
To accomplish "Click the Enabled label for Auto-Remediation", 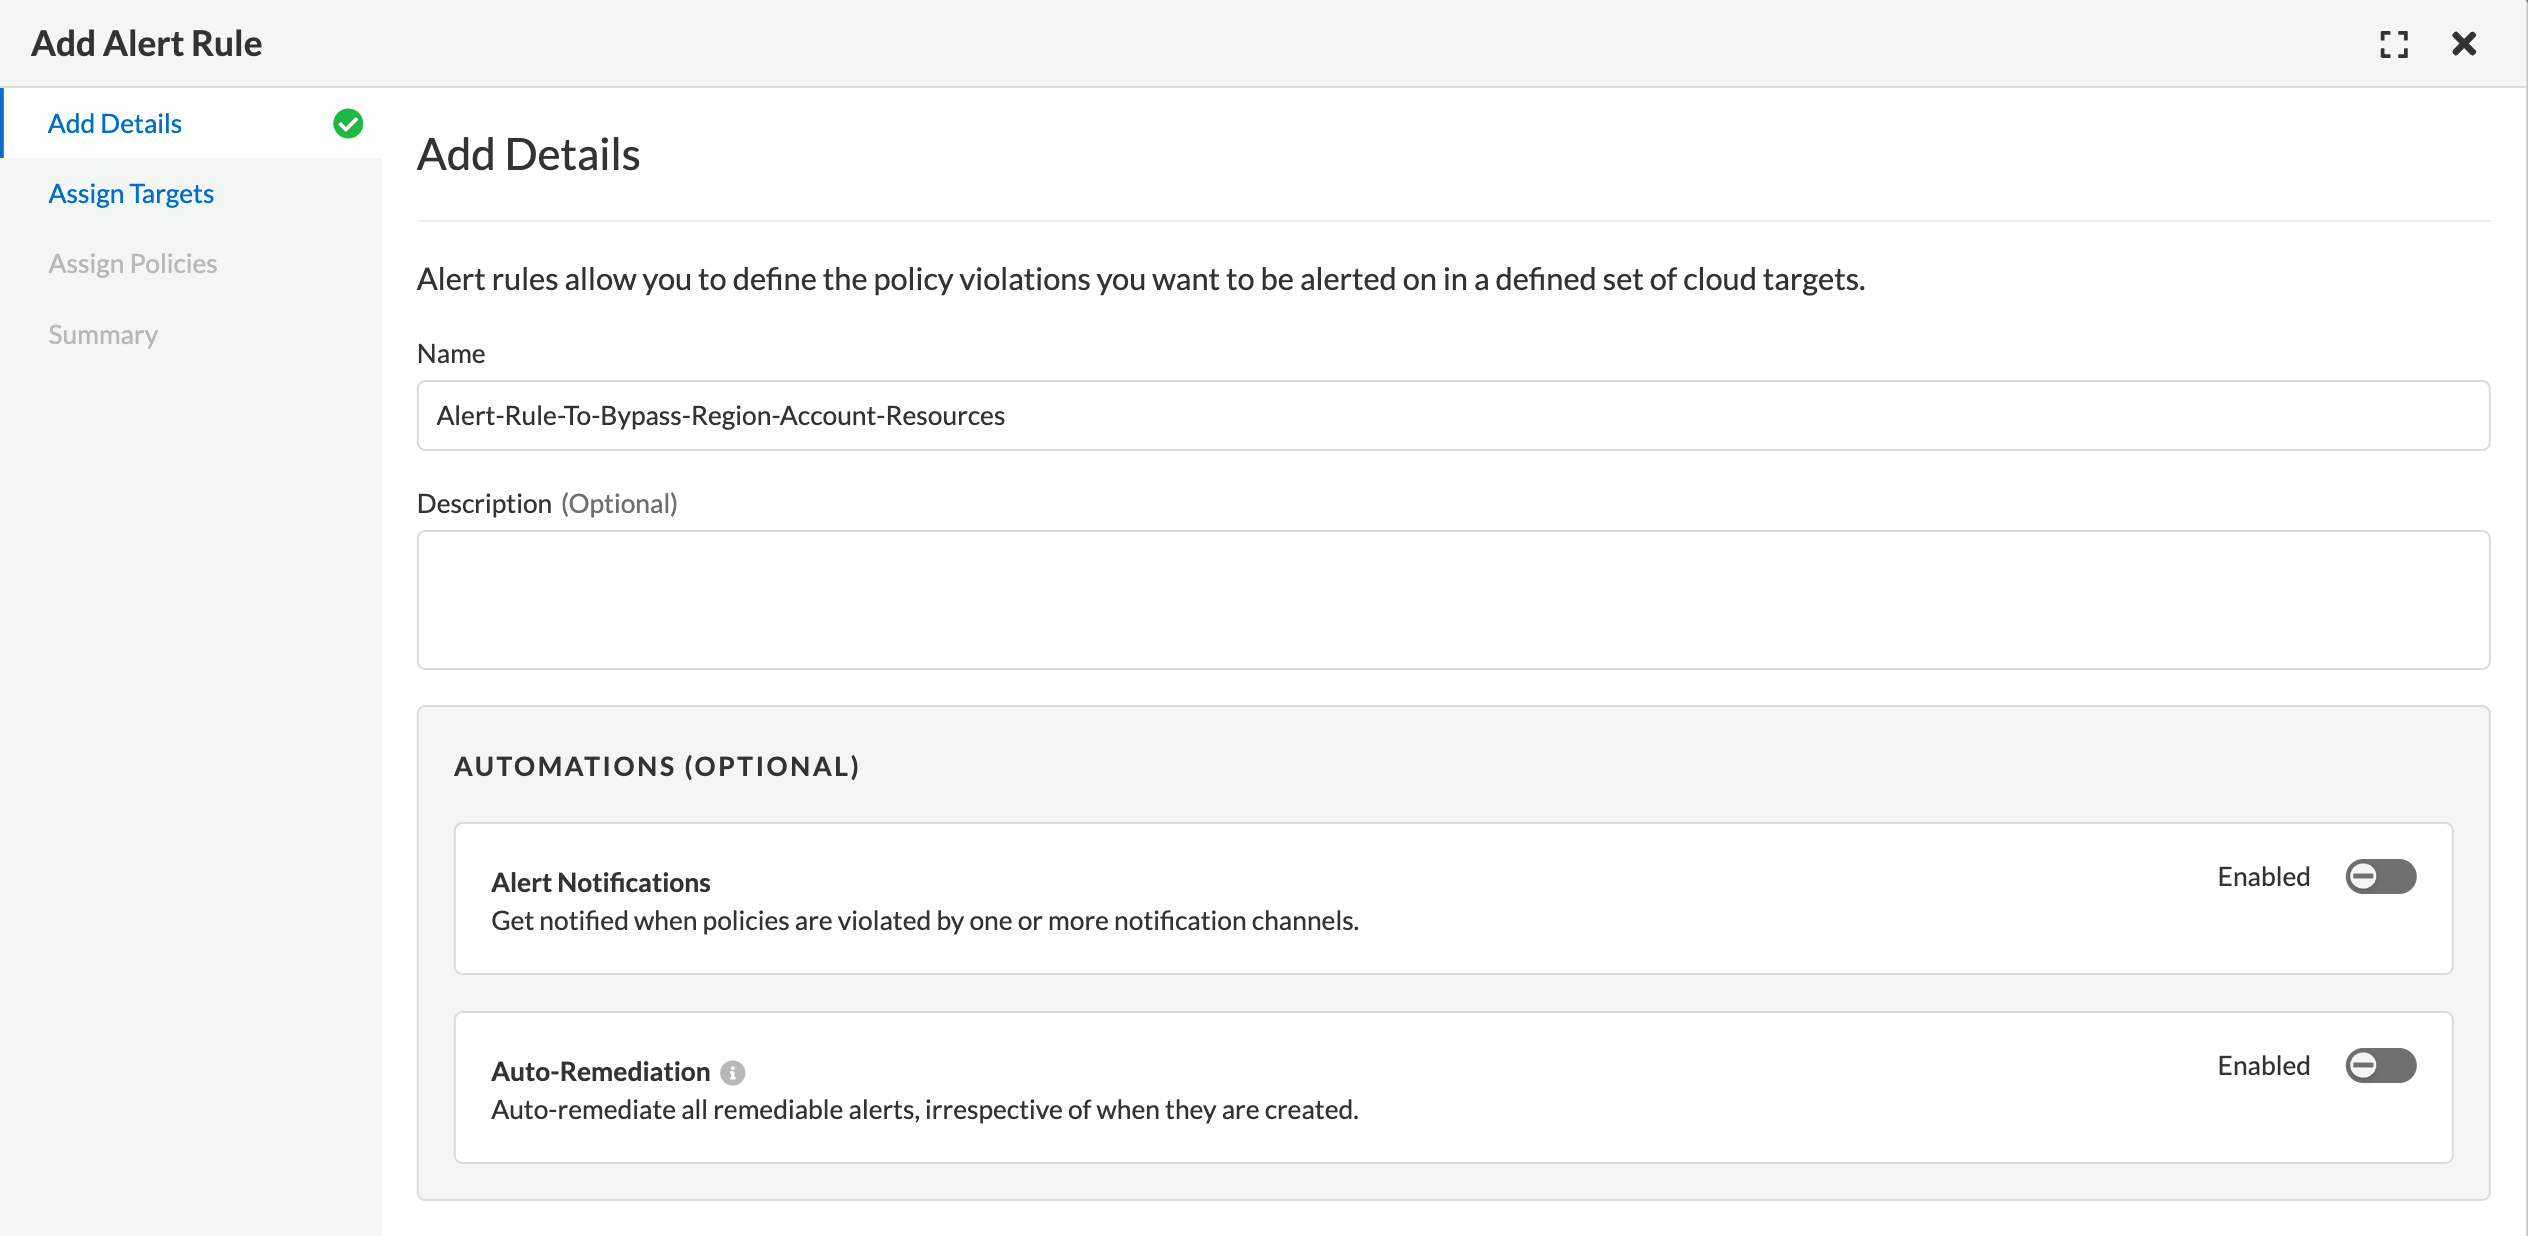I will (x=2263, y=1066).
